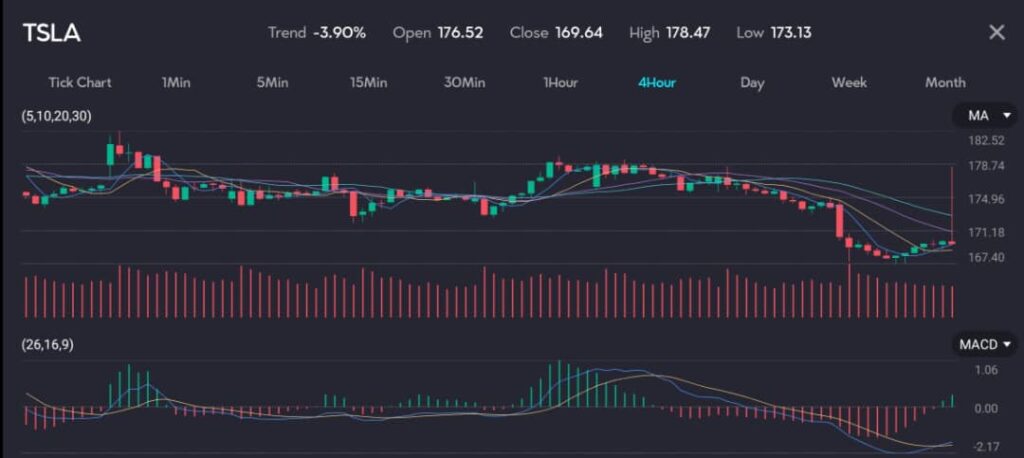
Task: View the Month timeframe chart
Action: click(945, 82)
